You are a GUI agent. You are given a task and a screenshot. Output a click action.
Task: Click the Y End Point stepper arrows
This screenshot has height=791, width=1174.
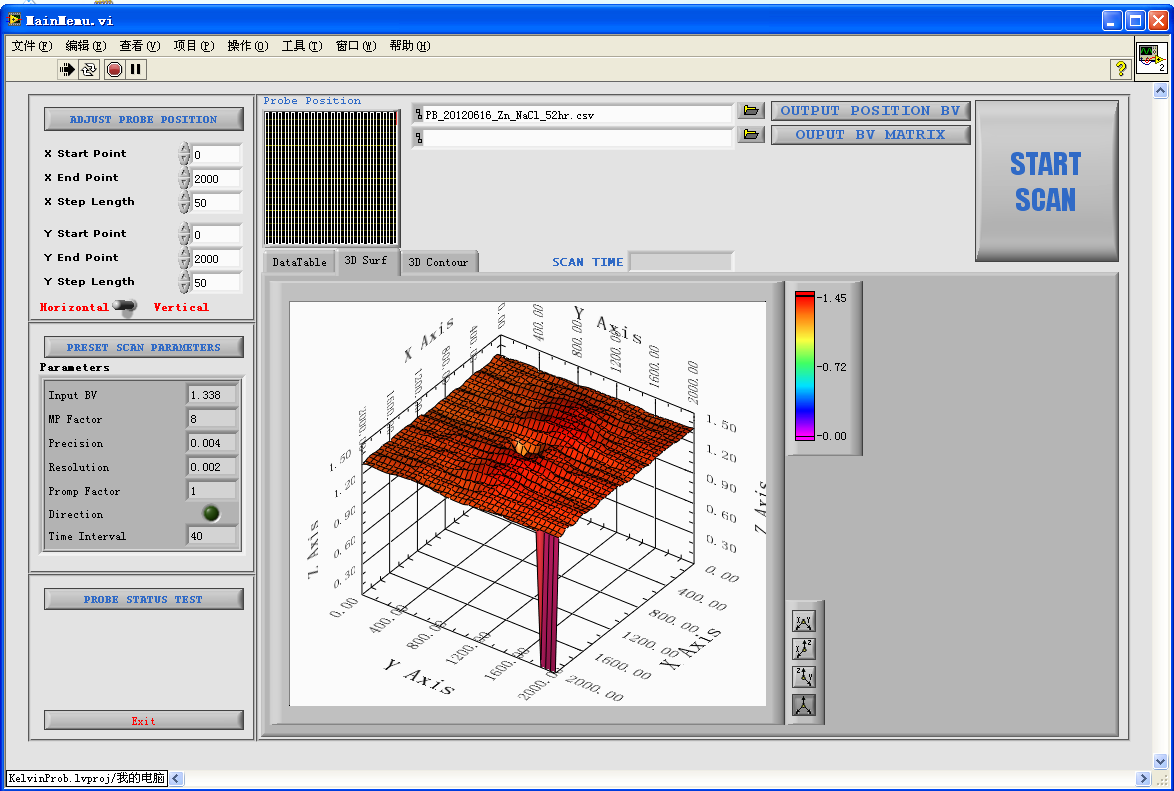tap(184, 258)
